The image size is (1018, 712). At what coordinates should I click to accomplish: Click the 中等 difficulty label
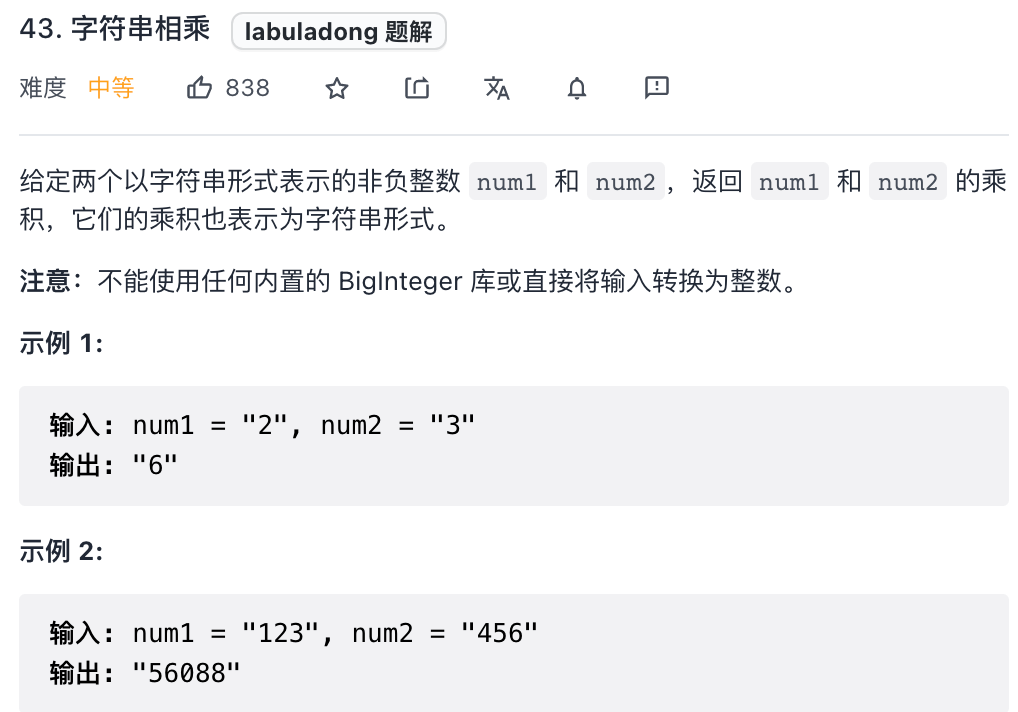[x=111, y=88]
